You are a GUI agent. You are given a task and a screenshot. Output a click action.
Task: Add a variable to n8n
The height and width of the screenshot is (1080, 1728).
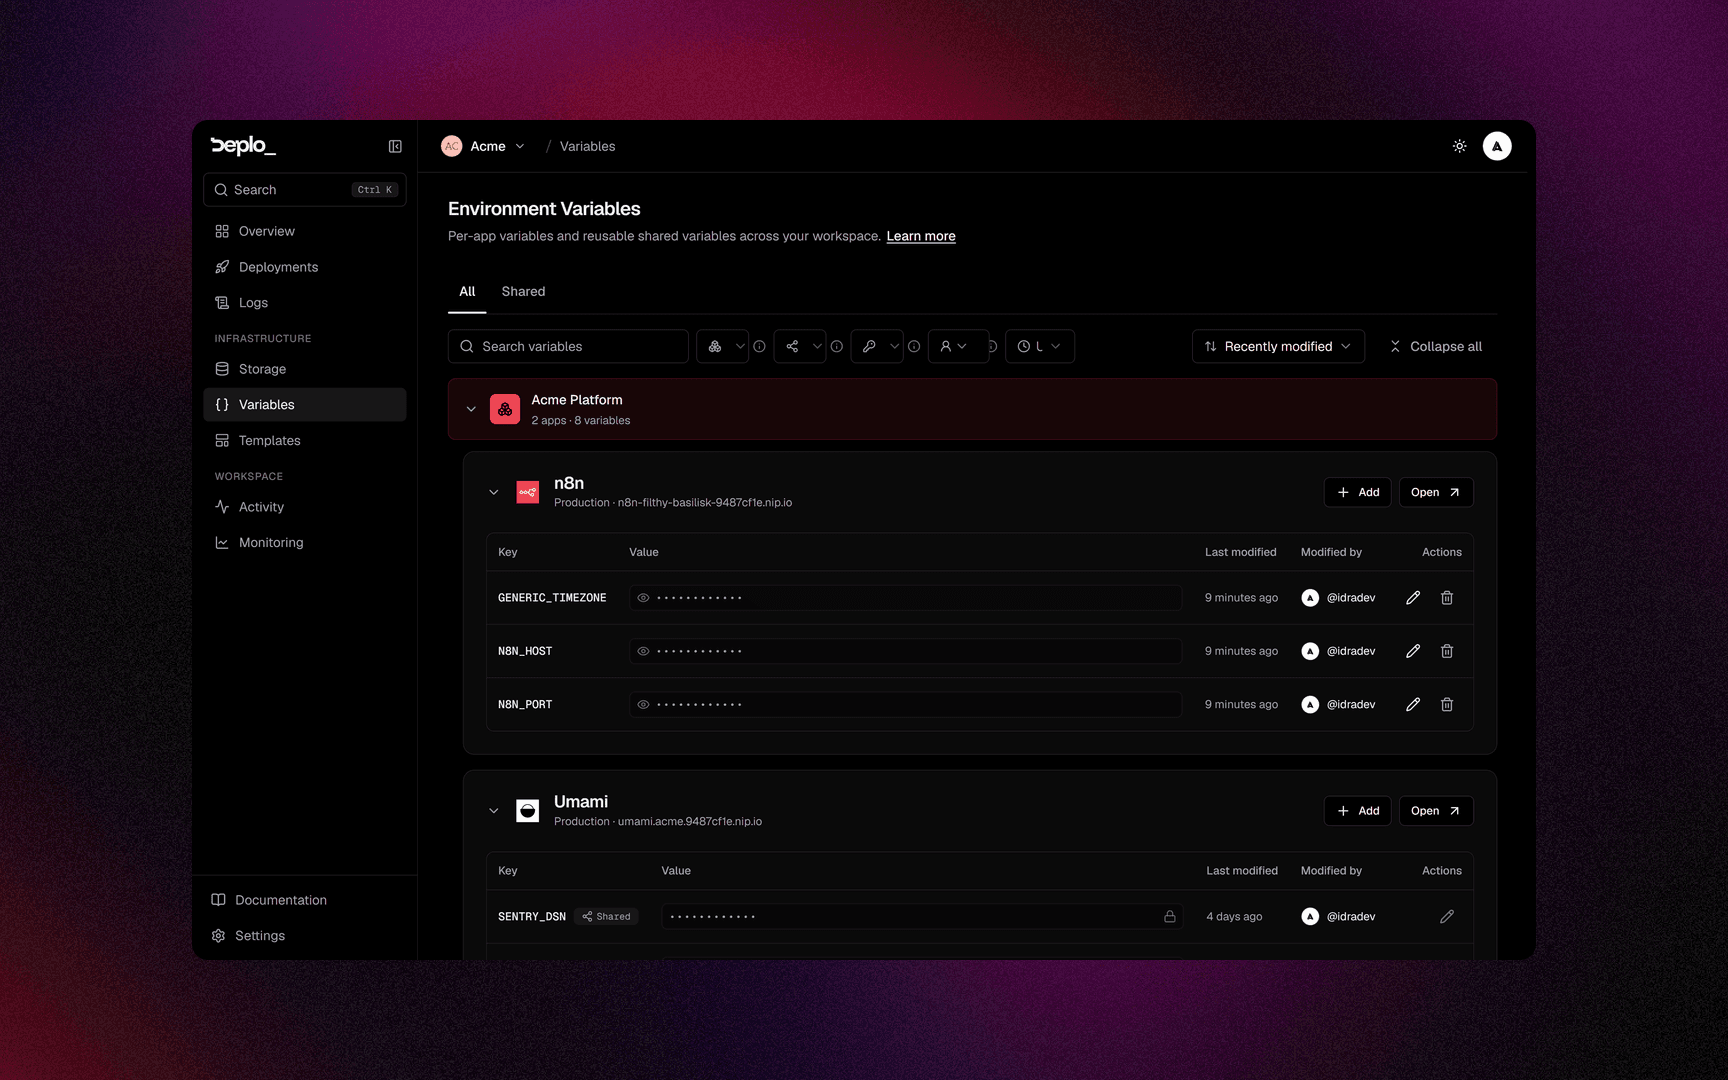point(1358,492)
